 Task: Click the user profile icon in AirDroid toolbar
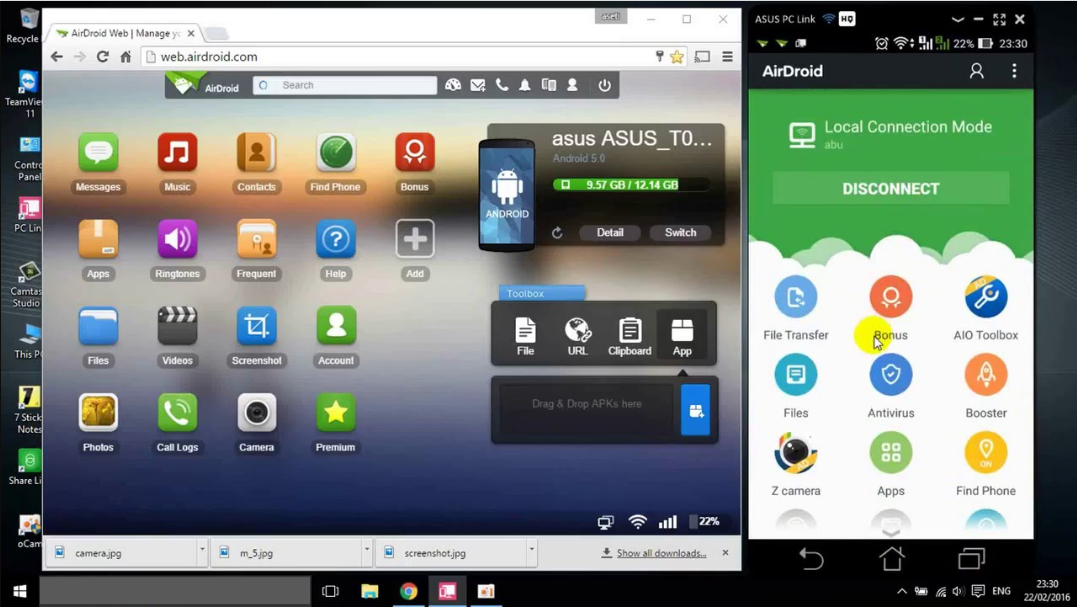coord(572,85)
